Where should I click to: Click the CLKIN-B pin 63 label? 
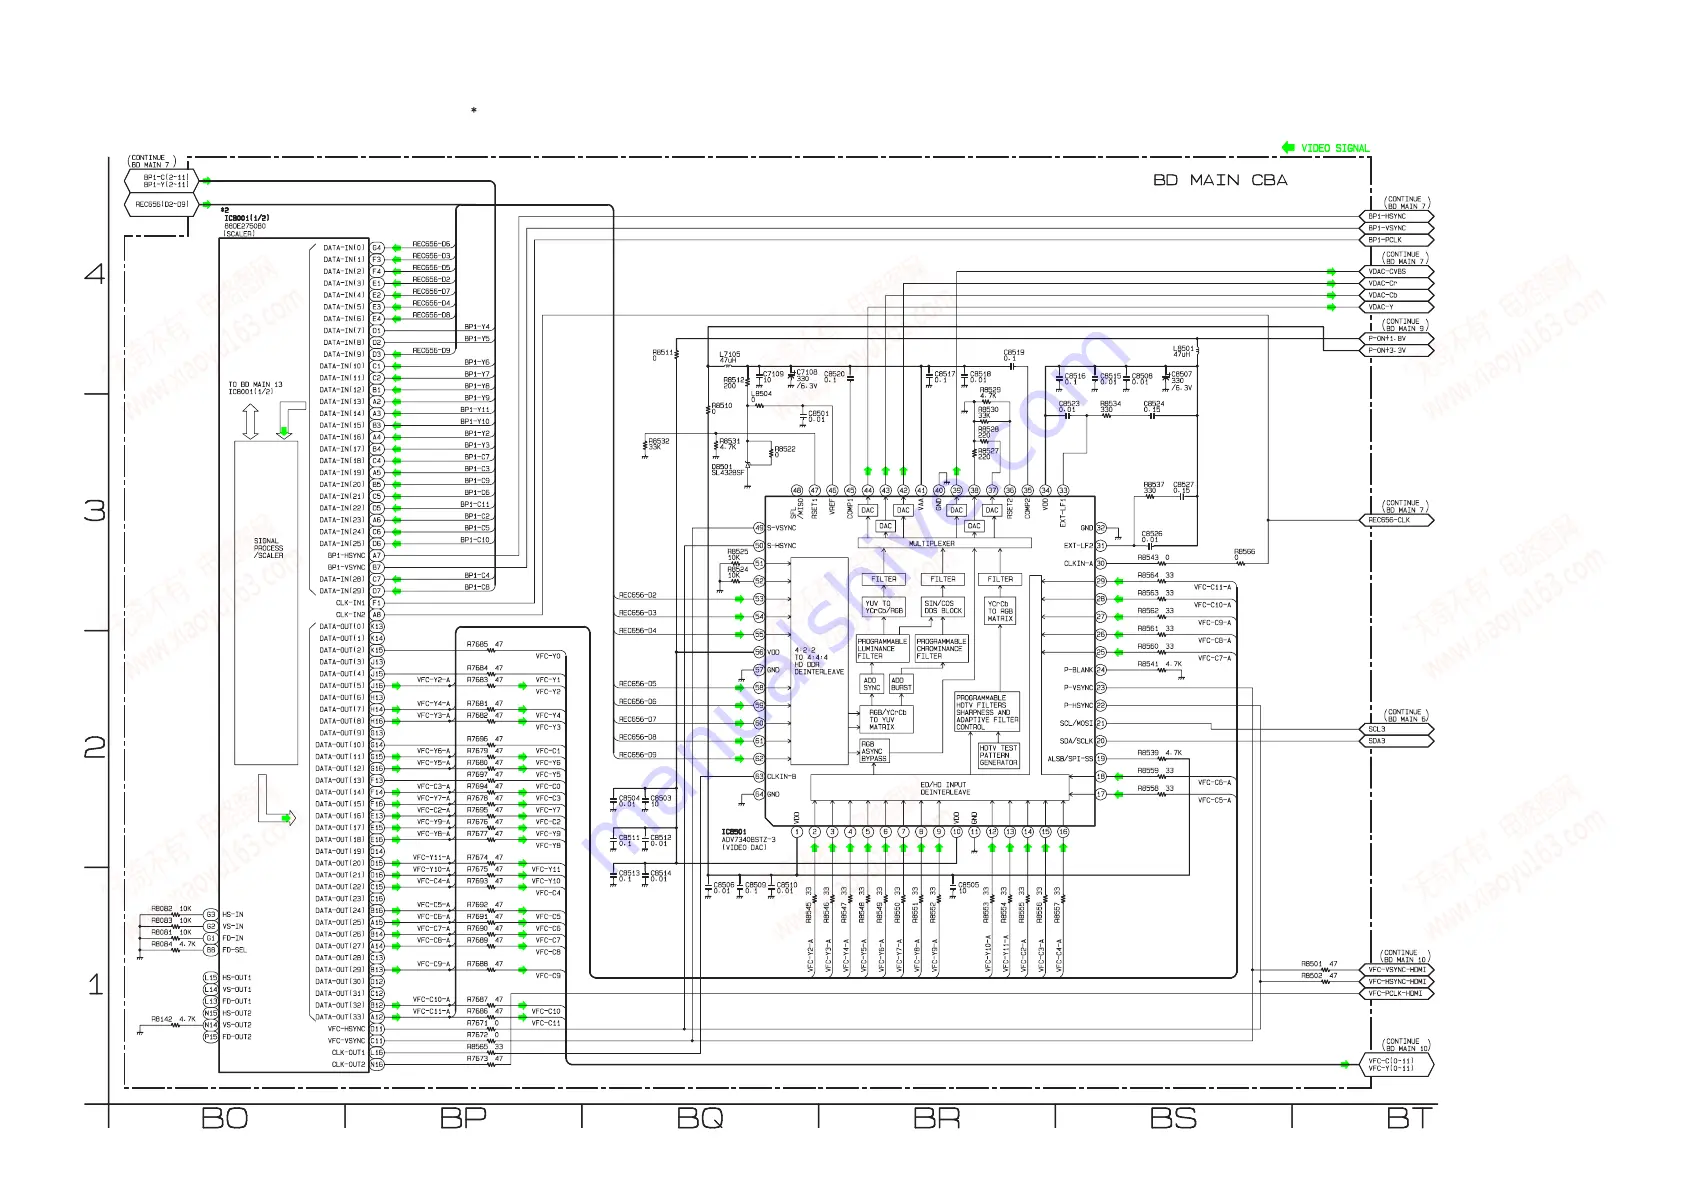[x=782, y=776]
